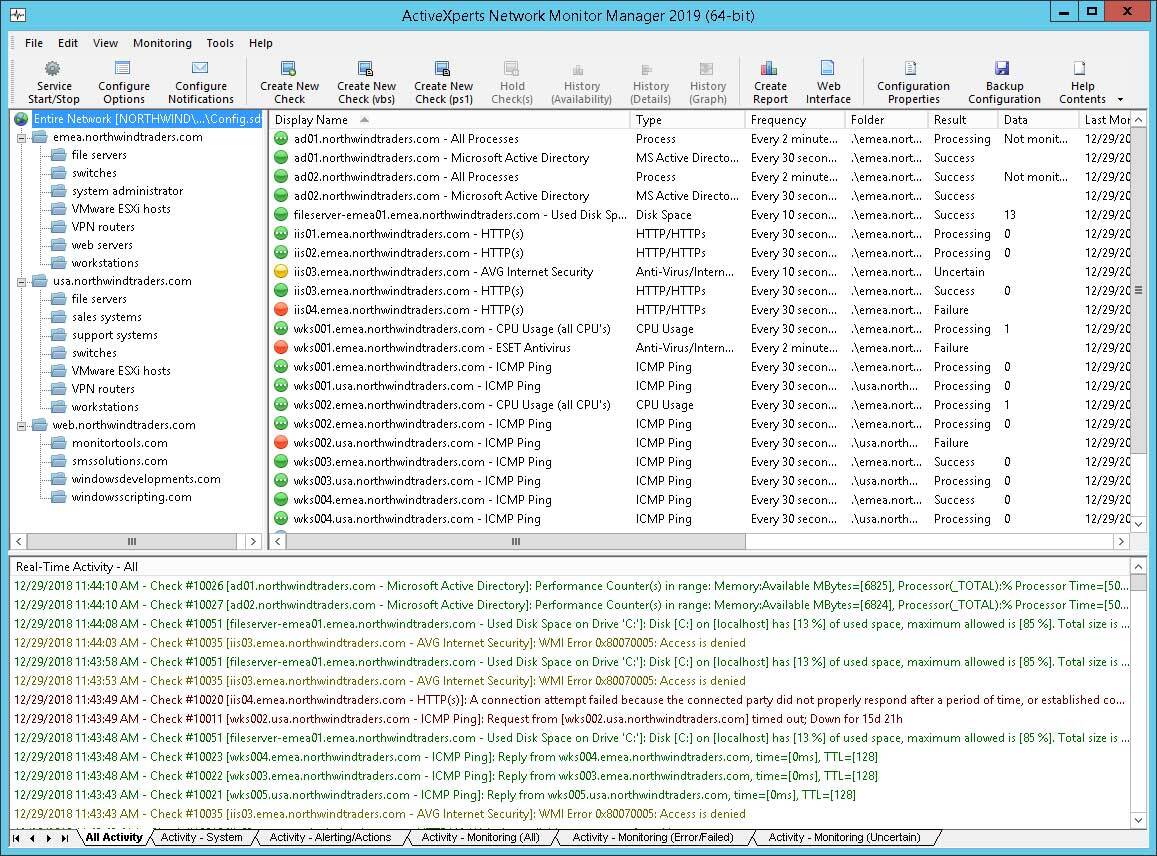The height and width of the screenshot is (856, 1157).
Task: Open Configure Notifications
Action: tap(200, 78)
